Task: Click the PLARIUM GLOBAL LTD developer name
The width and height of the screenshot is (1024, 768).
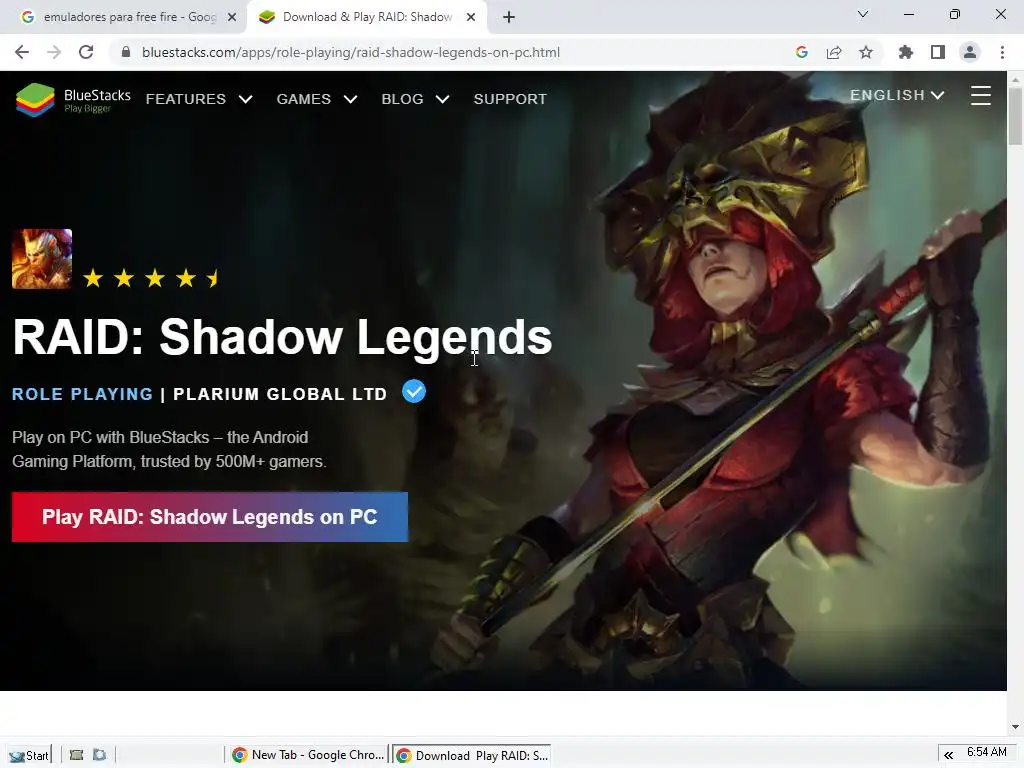Action: click(x=280, y=394)
